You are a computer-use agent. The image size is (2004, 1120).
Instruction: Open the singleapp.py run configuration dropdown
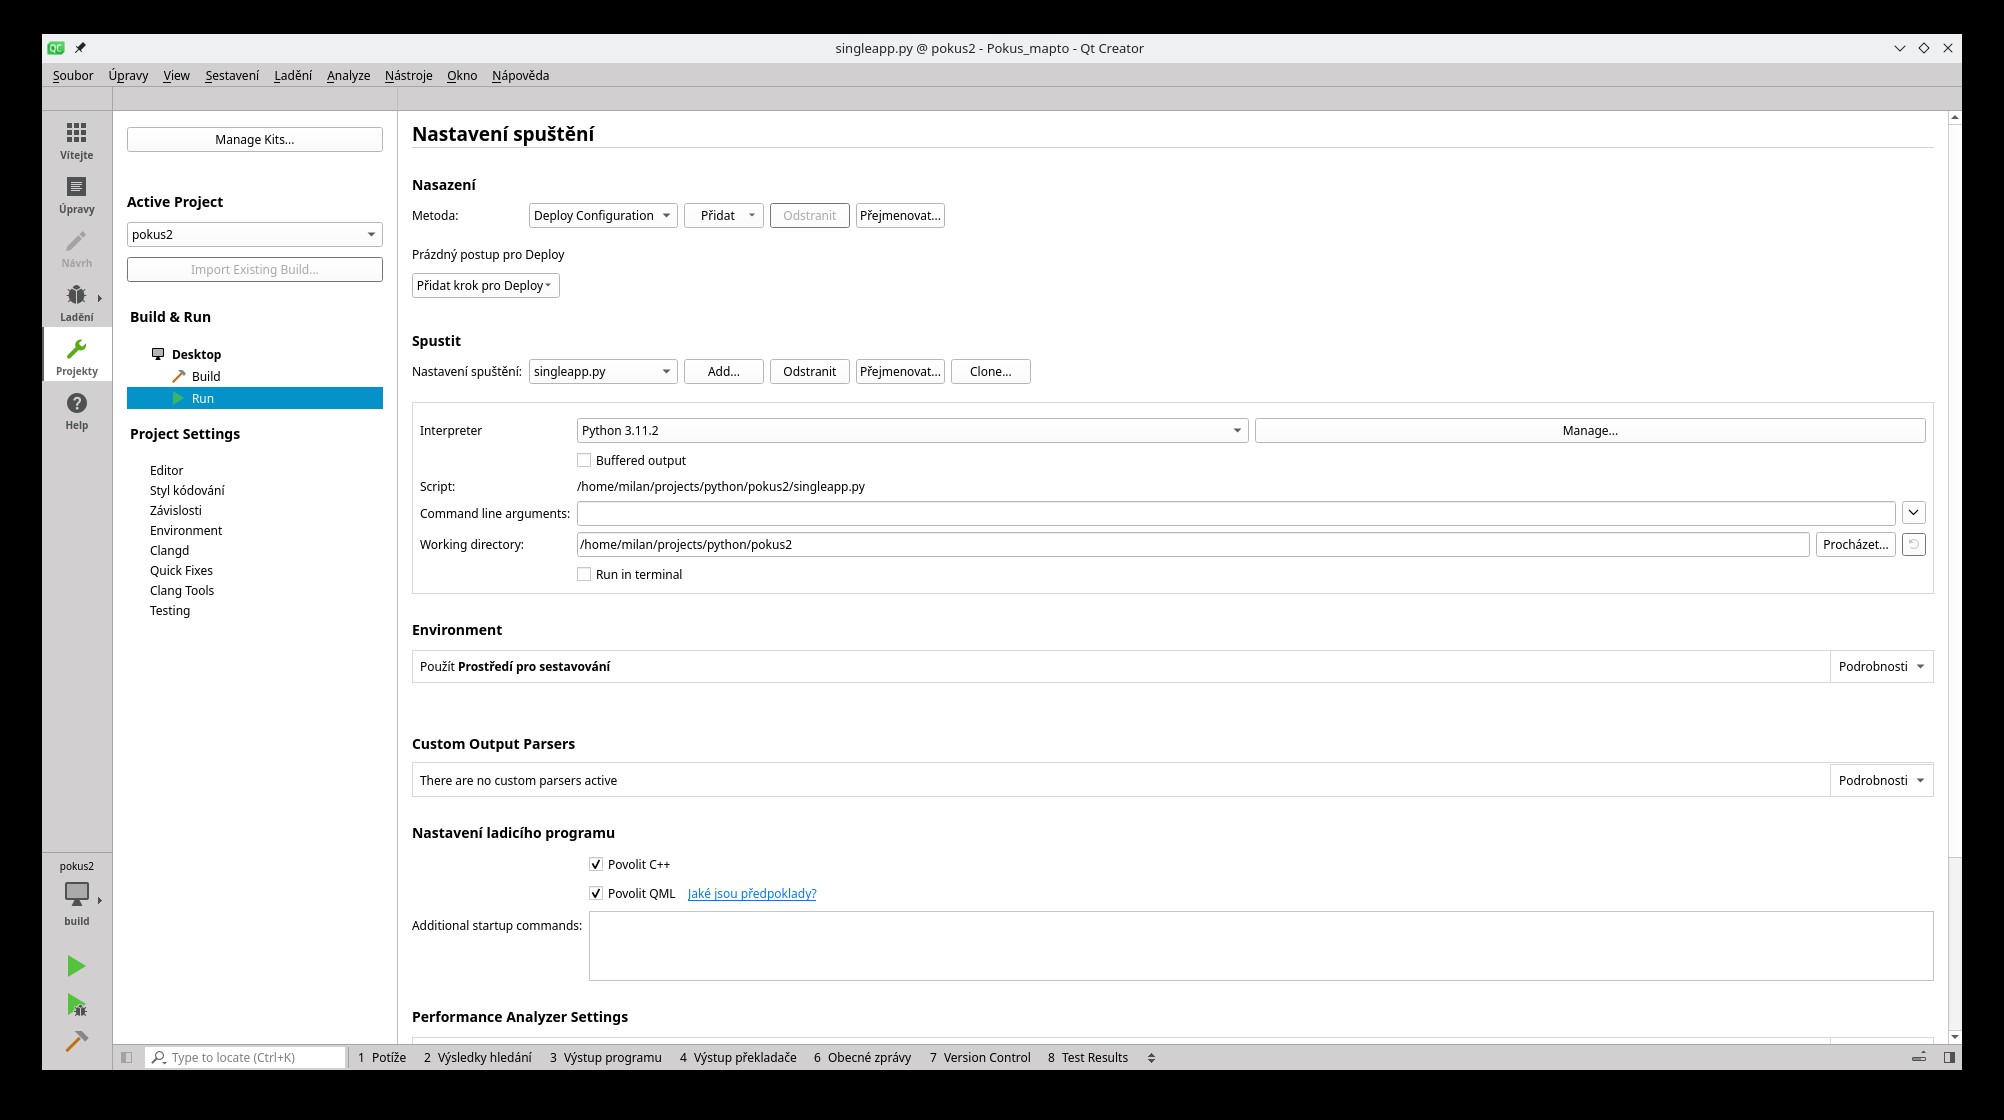(x=603, y=371)
